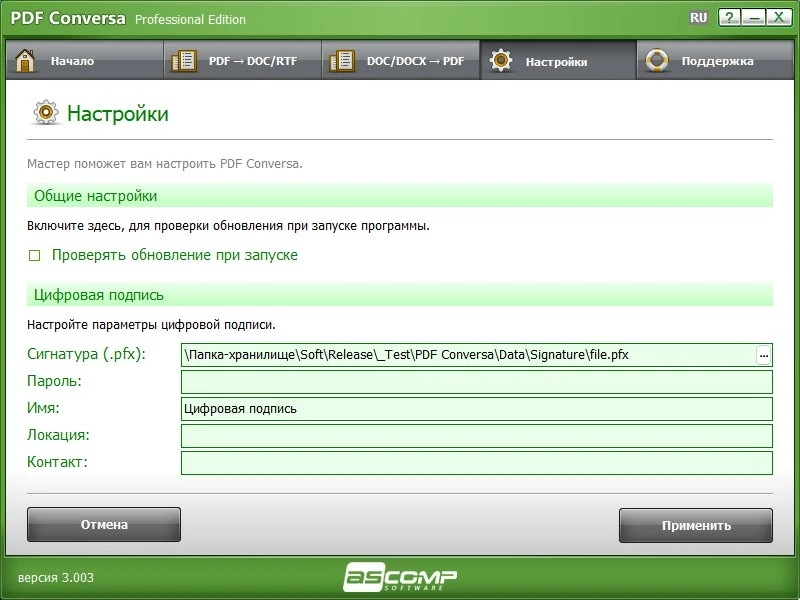
Task: Click the Отмена button
Action: (x=104, y=524)
